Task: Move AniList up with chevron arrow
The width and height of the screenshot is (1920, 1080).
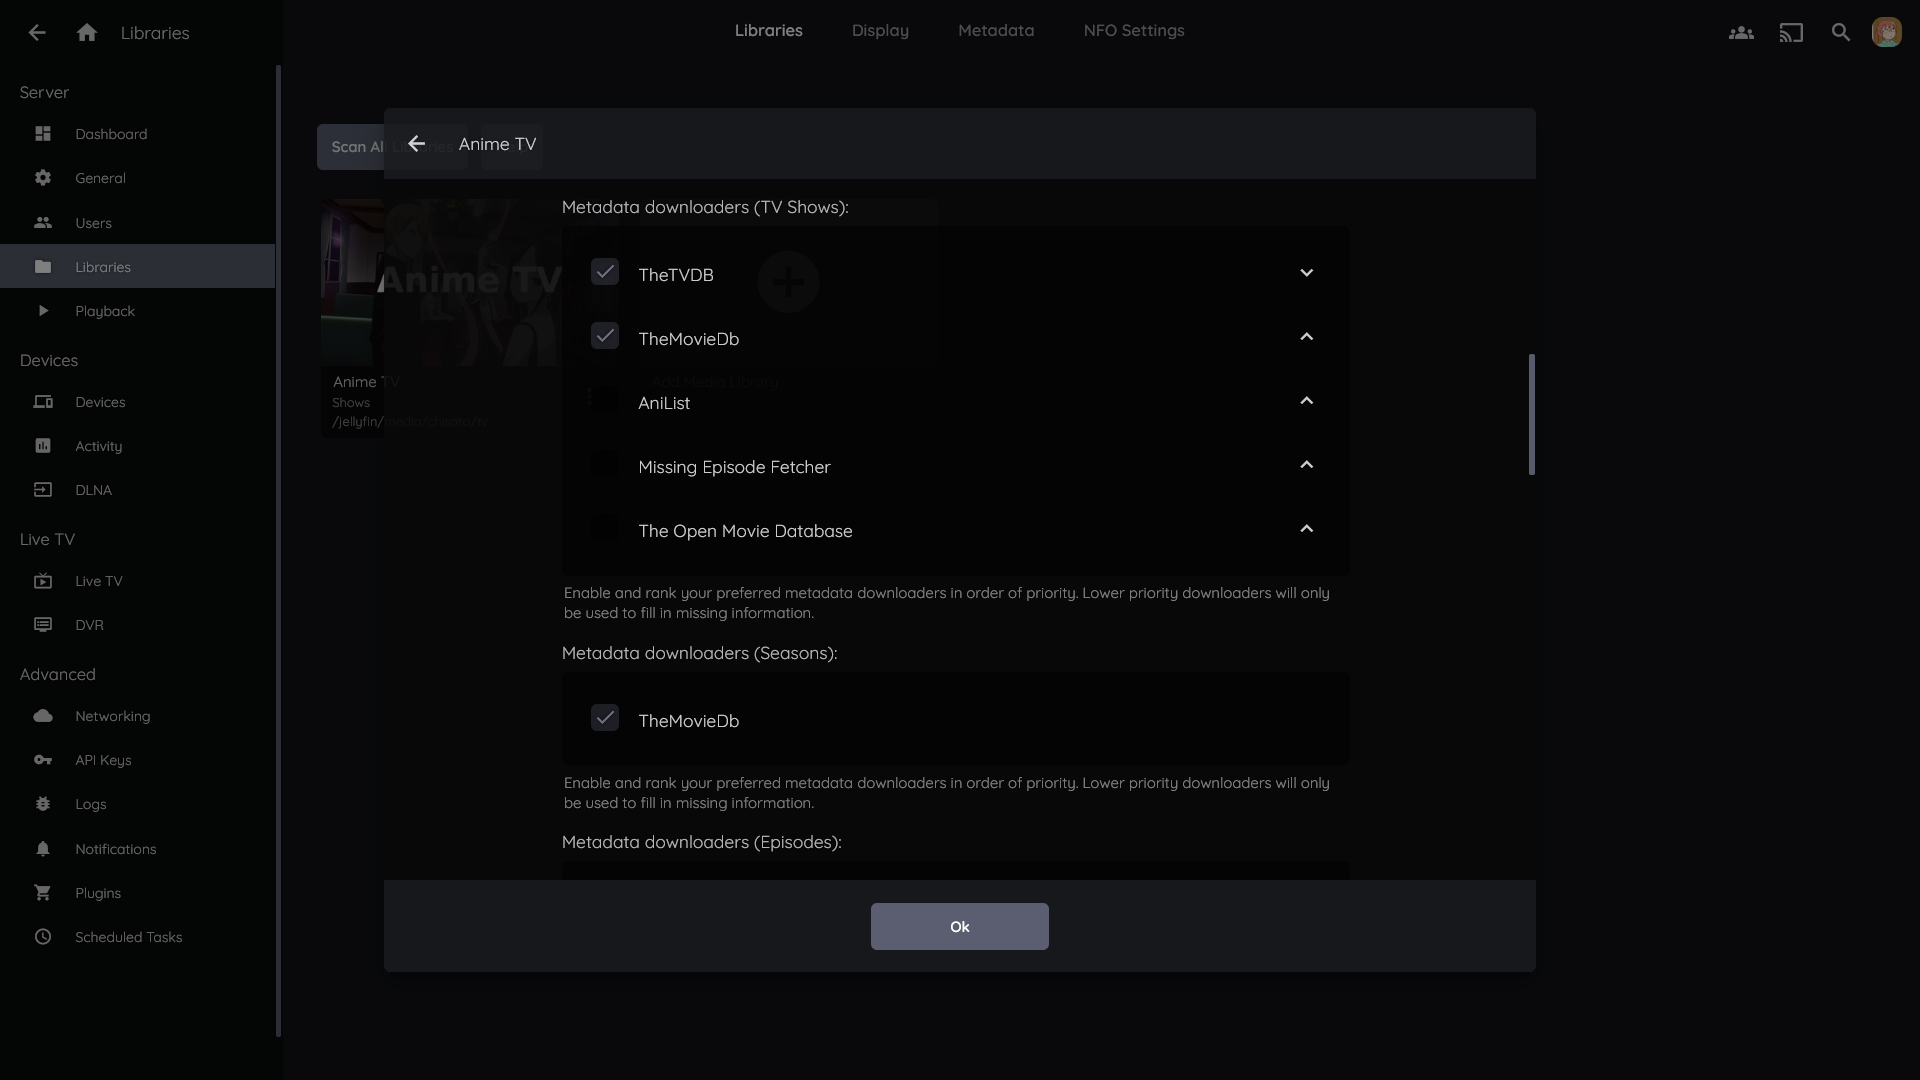Action: (x=1306, y=401)
